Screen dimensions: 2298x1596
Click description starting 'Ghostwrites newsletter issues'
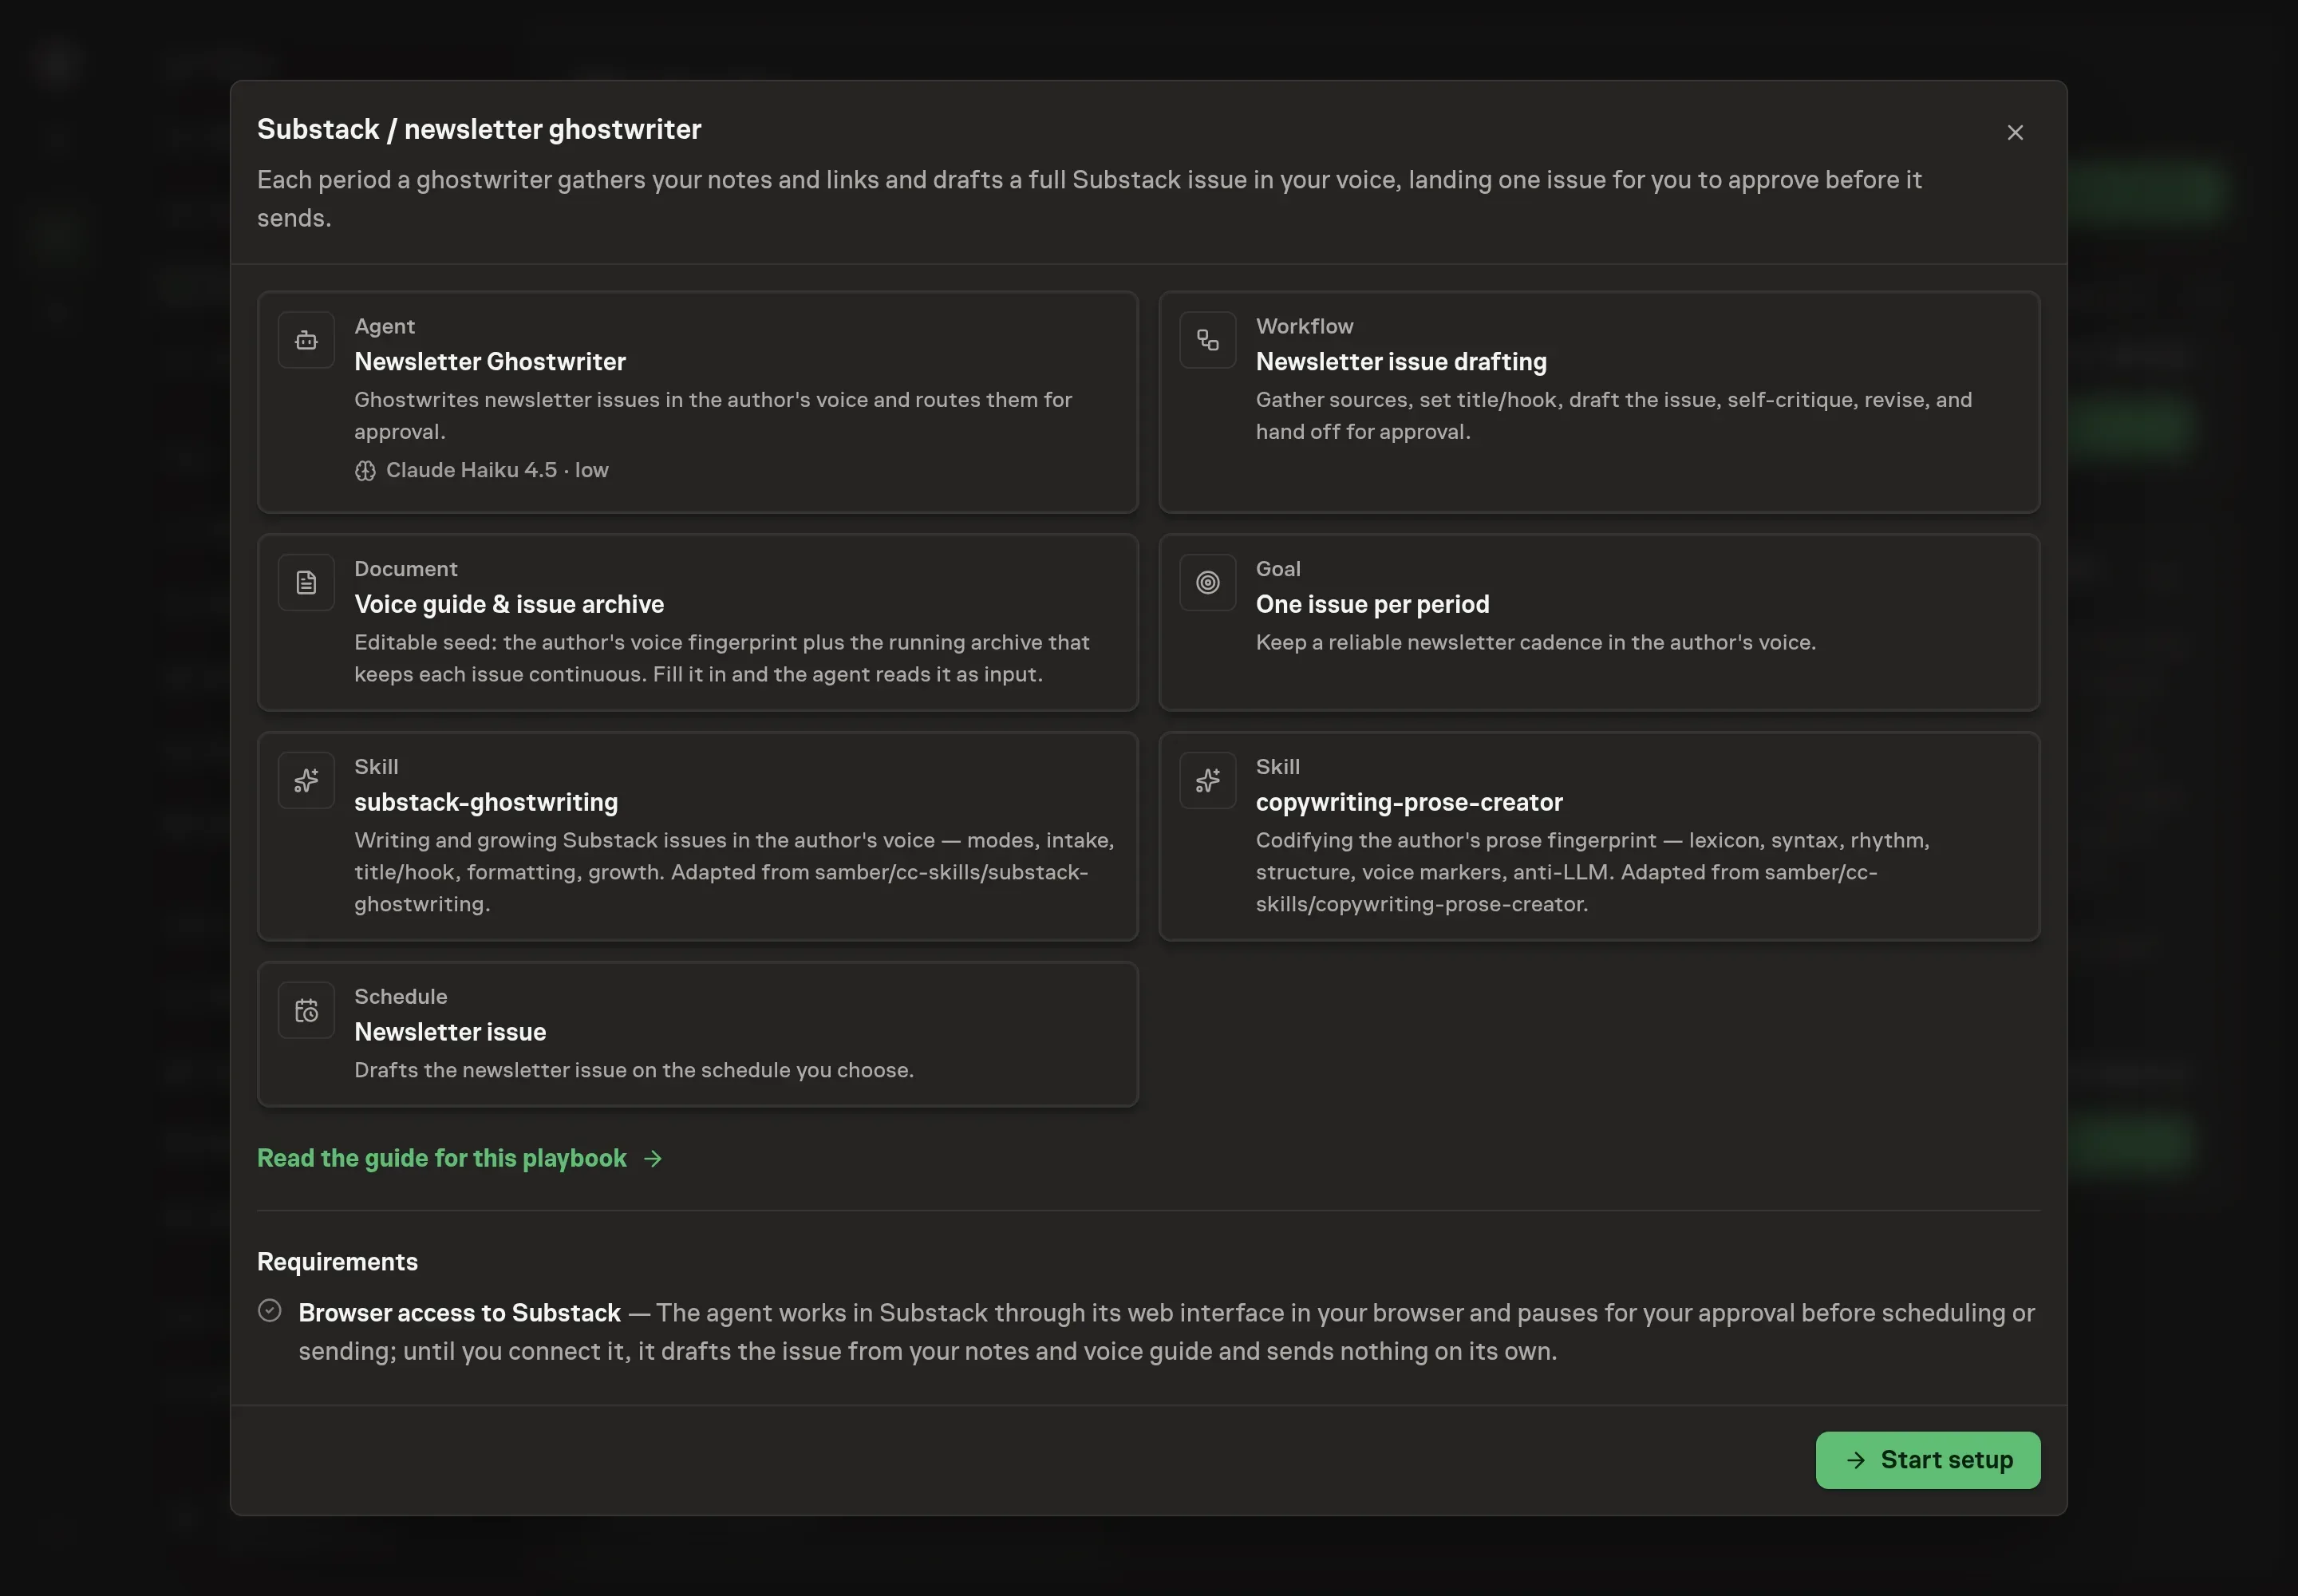click(713, 416)
